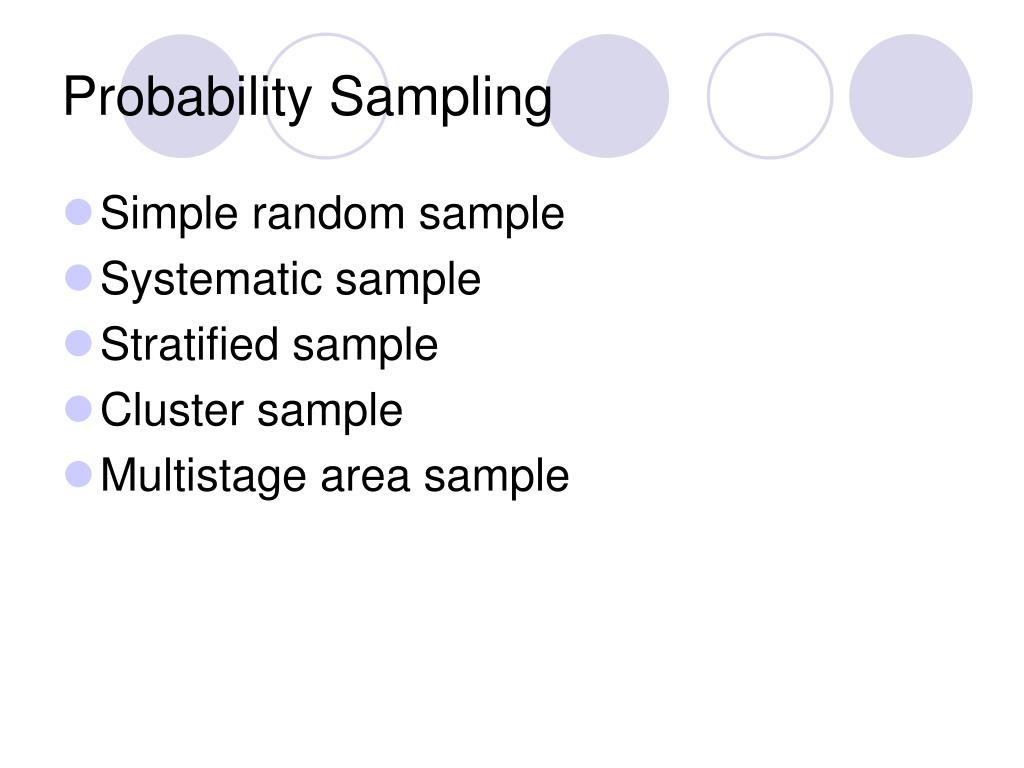
Task: Click the outlined circle behind 'Sampling' title
Action: click(x=326, y=96)
